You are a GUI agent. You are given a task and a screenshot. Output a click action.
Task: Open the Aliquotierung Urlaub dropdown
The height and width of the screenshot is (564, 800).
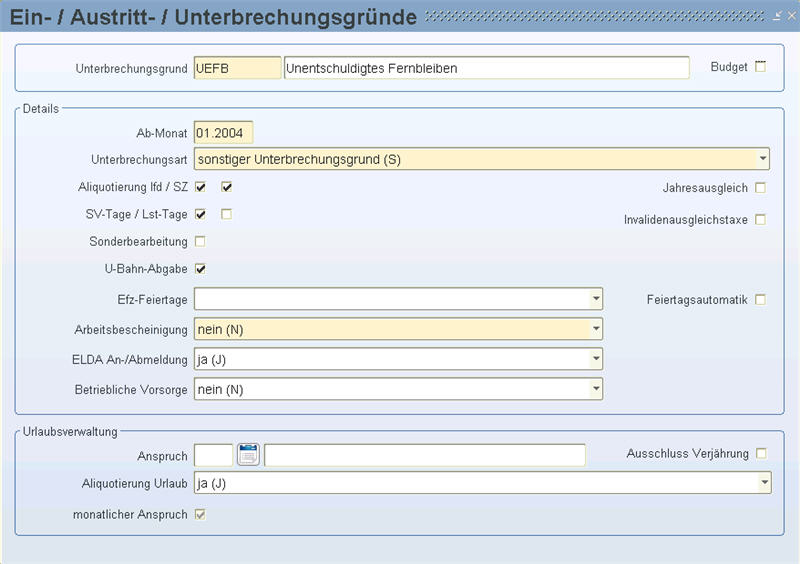click(x=764, y=484)
